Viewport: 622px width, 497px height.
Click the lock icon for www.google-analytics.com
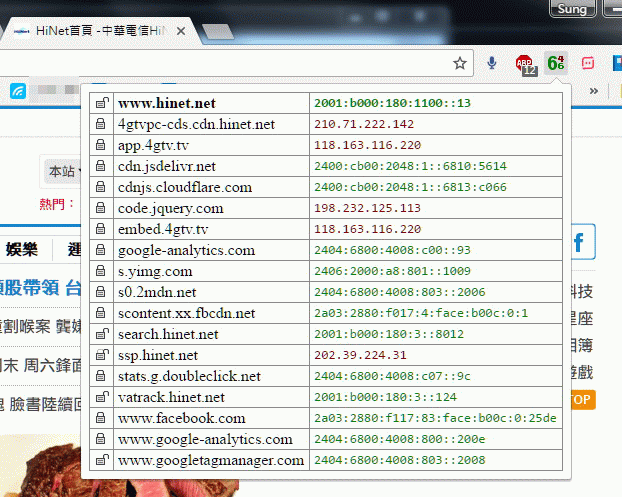tap(101, 439)
